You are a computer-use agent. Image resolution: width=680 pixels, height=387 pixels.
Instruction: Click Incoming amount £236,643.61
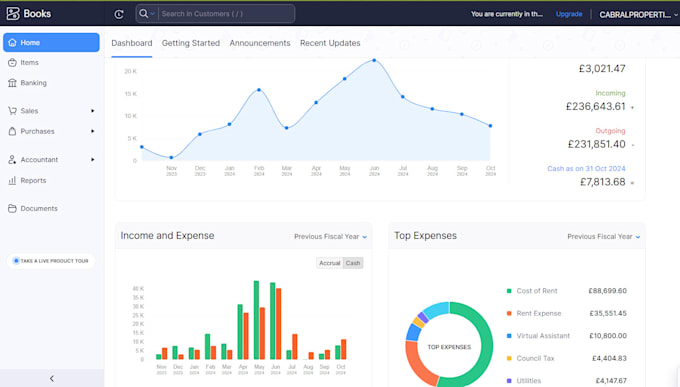(595, 106)
